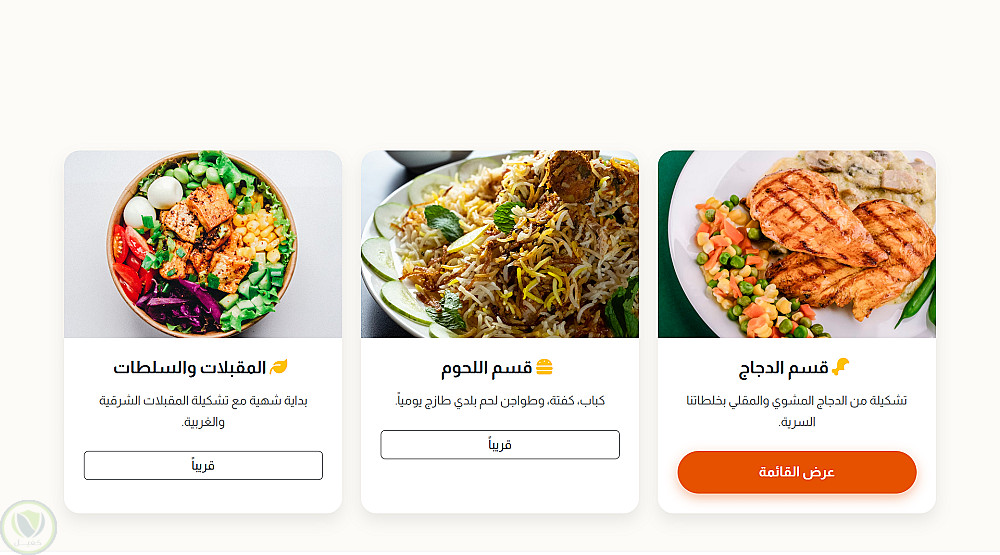1000x555 pixels.
Task: Click the chicken drumstick icon beside قسم الدجاج
Action: pos(841,367)
